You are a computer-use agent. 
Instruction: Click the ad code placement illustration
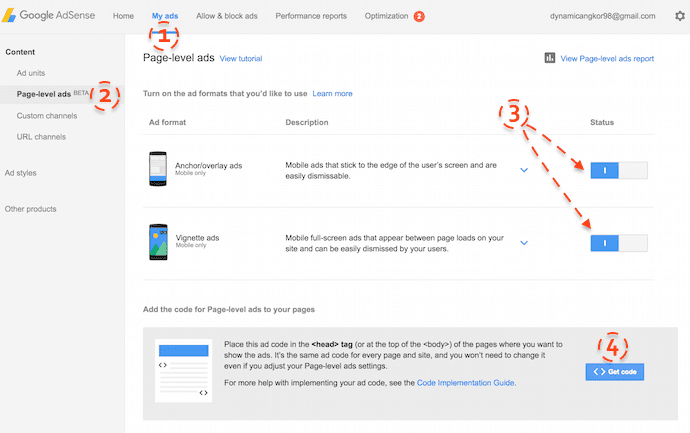184,371
